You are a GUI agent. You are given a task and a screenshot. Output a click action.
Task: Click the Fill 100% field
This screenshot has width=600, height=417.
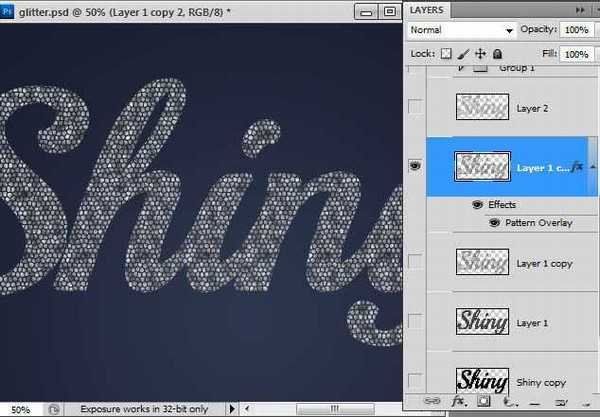point(577,54)
